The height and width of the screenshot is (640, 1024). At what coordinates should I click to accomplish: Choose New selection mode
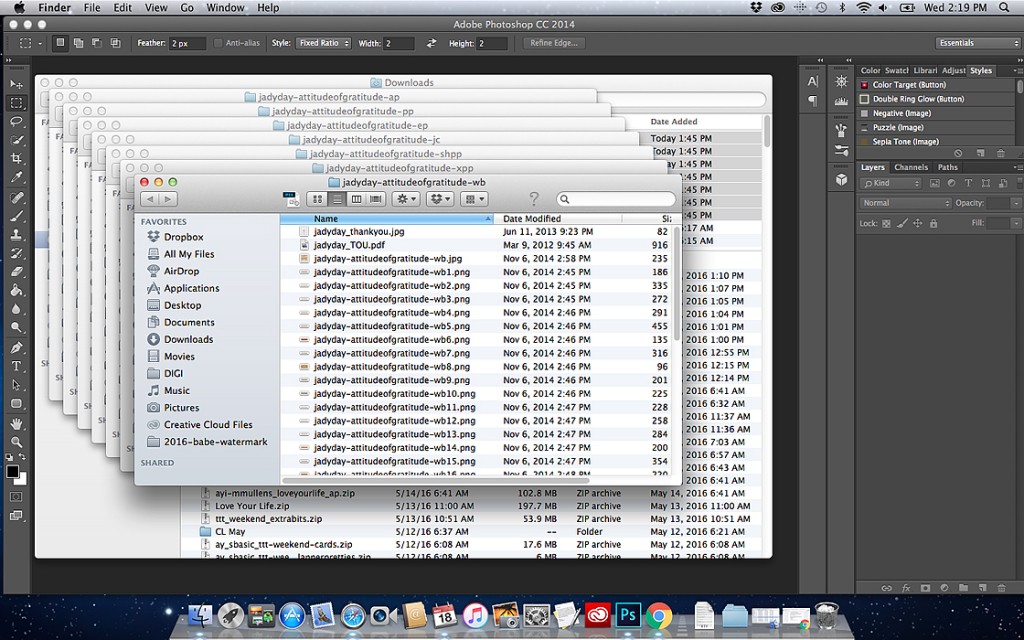pos(60,43)
